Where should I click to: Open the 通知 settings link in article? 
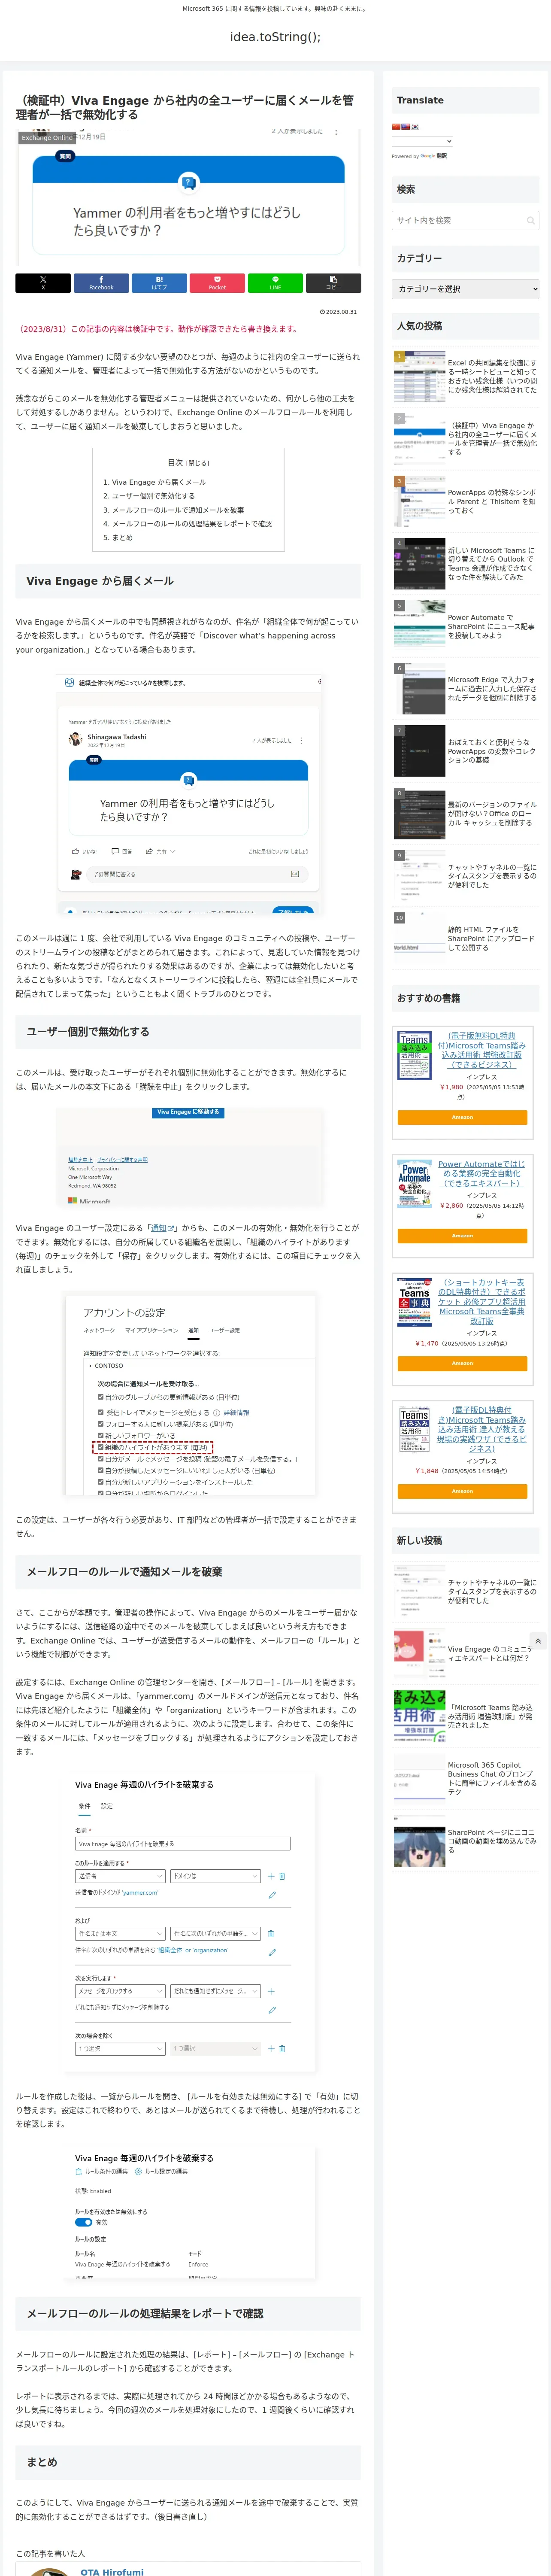tap(163, 1228)
